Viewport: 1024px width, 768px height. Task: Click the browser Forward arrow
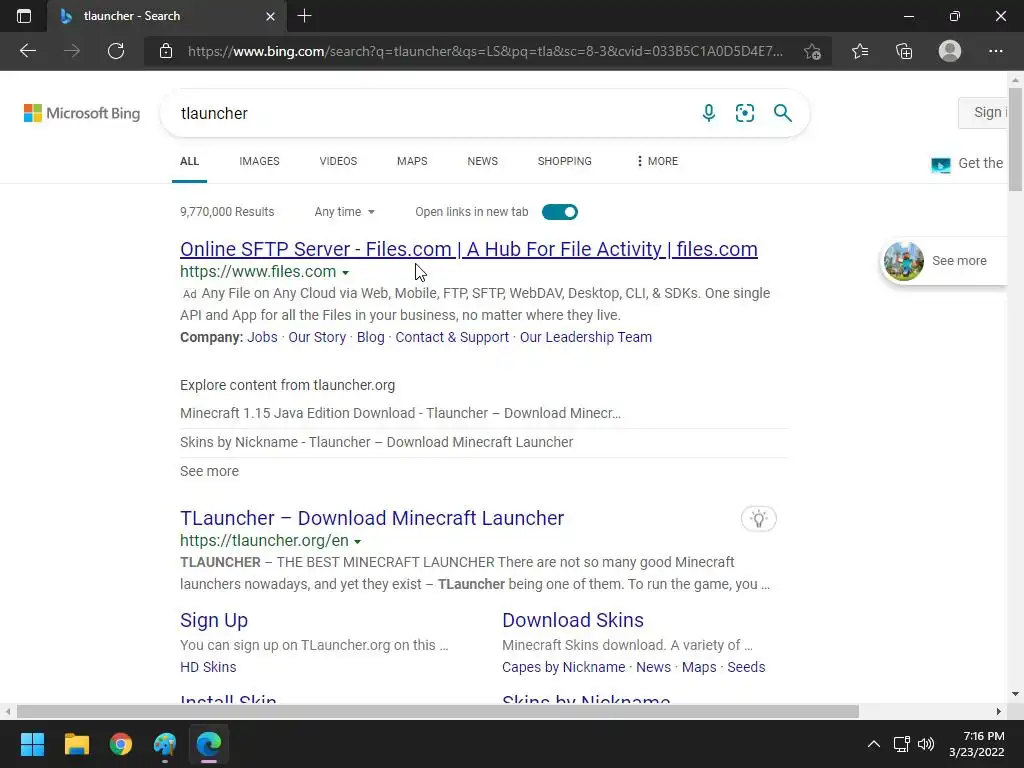point(72,51)
